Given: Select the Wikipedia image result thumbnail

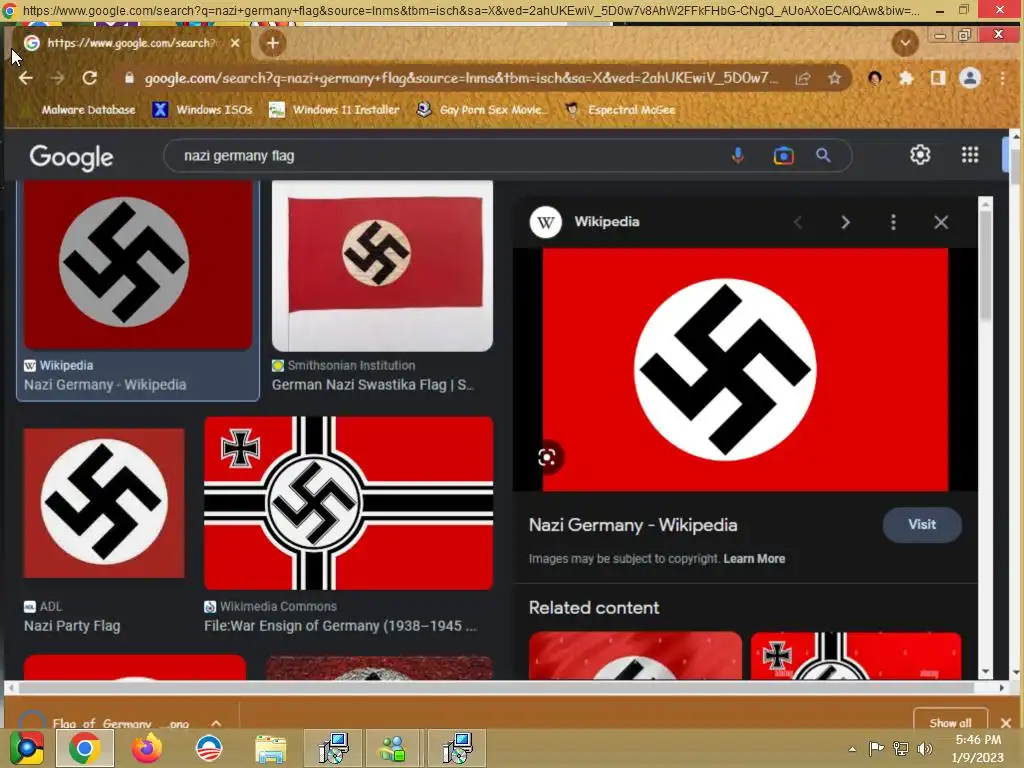Looking at the screenshot, I should coord(138,266).
